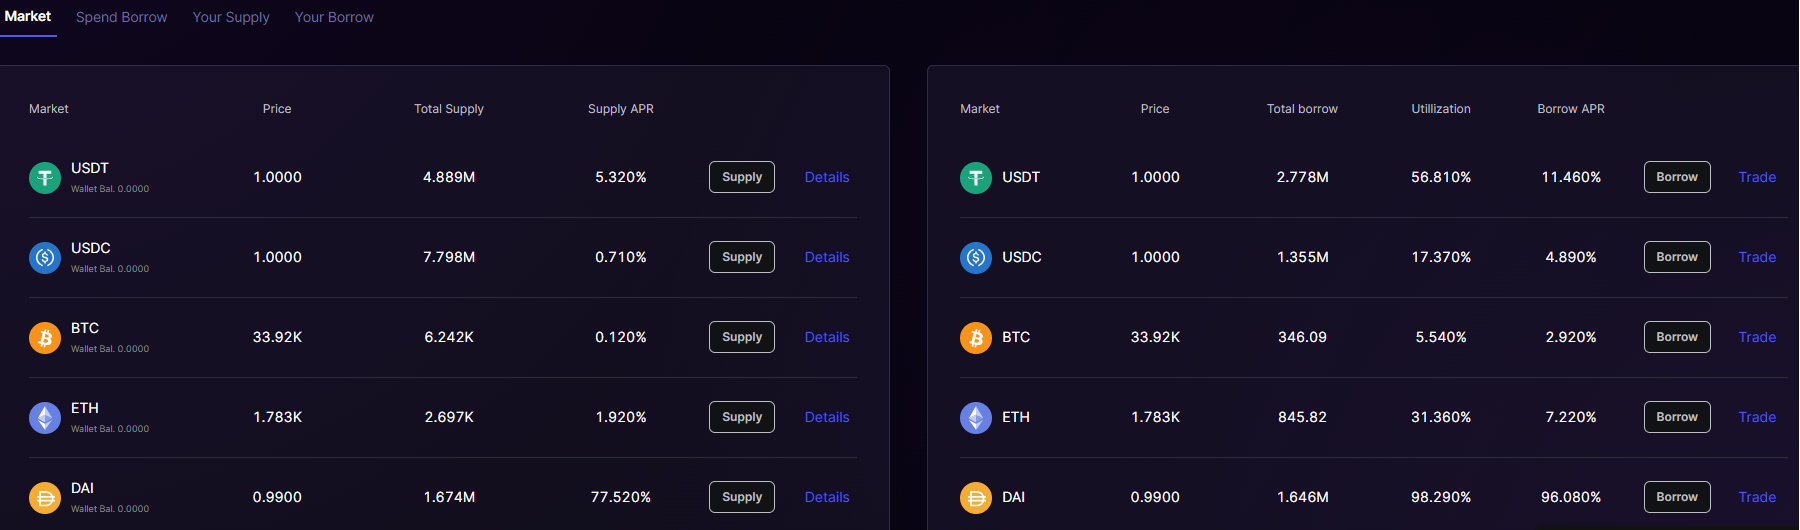Go to the Your Borrow tab
This screenshot has height=530, width=1800.
(334, 17)
